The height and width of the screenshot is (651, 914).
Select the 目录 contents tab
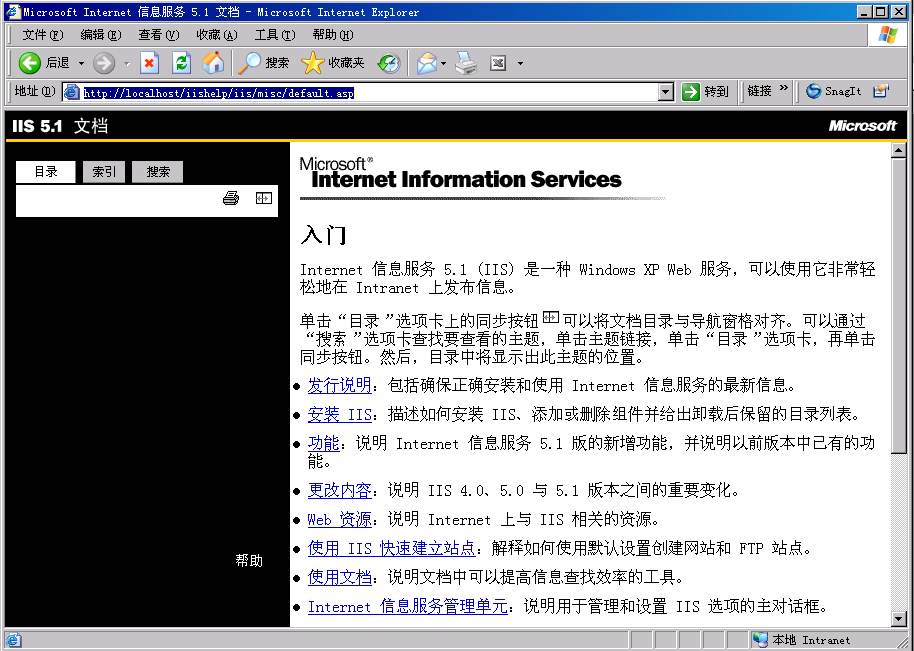pyautogui.click(x=45, y=172)
